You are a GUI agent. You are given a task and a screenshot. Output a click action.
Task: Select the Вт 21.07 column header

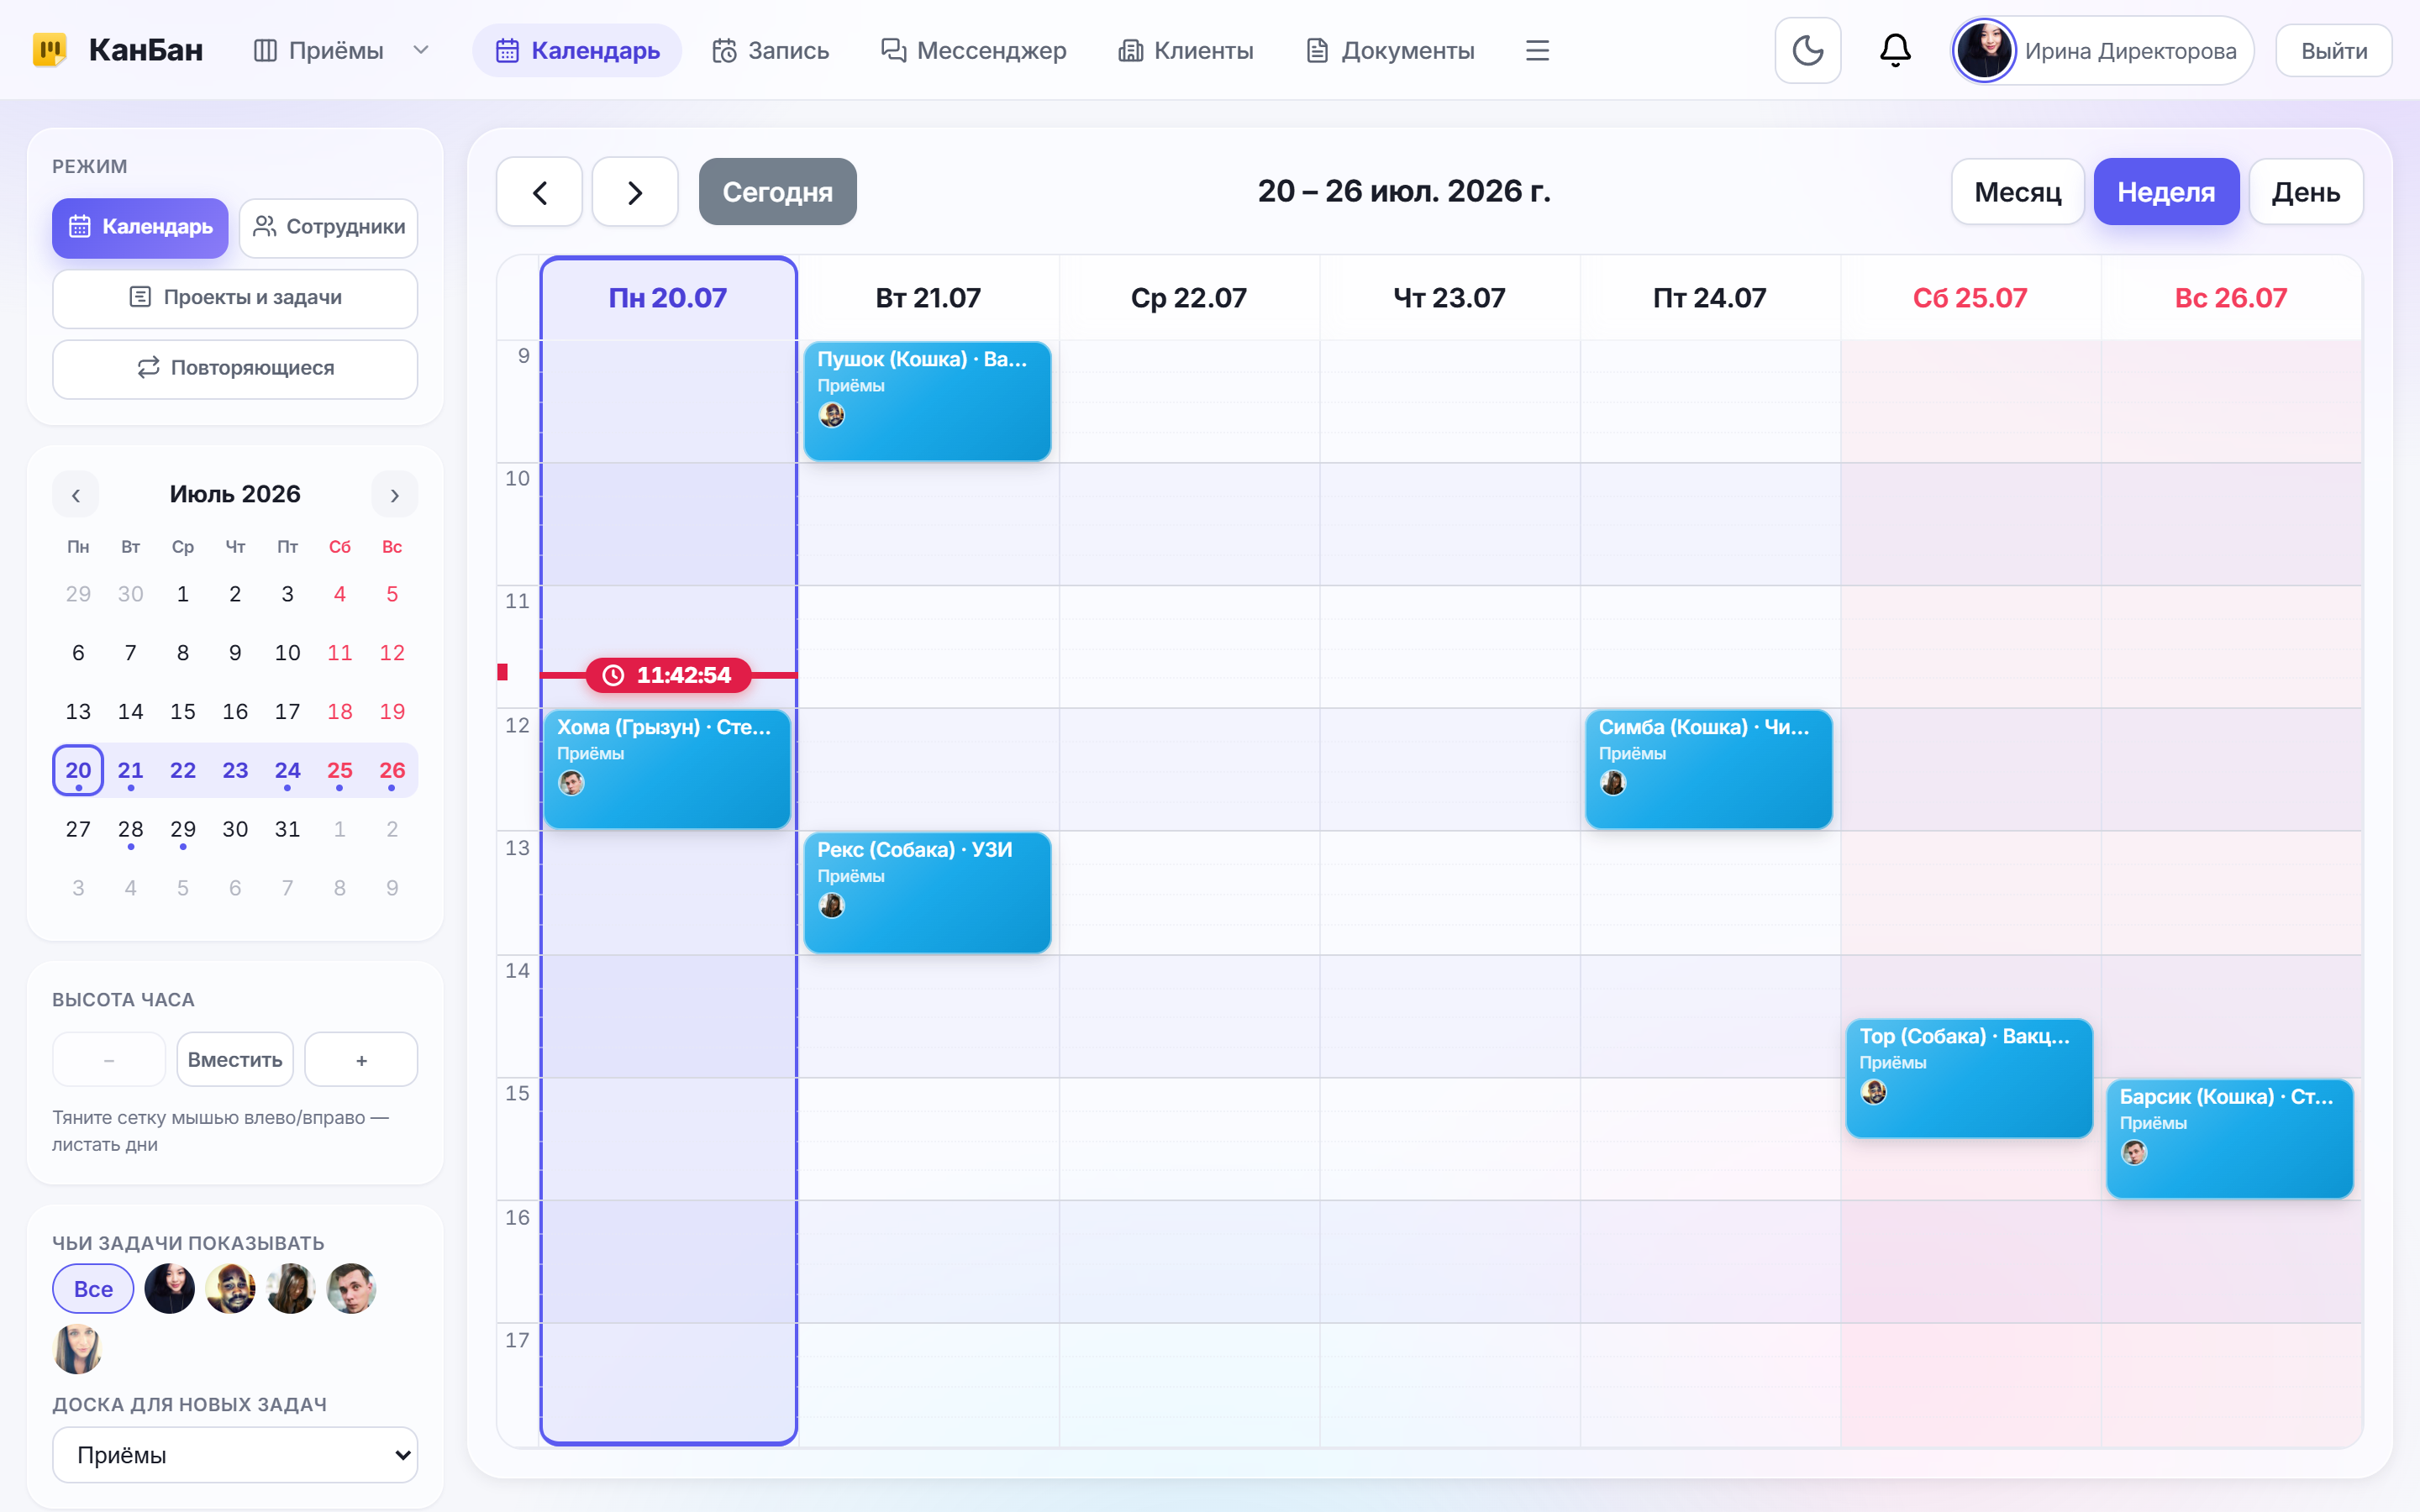point(928,298)
